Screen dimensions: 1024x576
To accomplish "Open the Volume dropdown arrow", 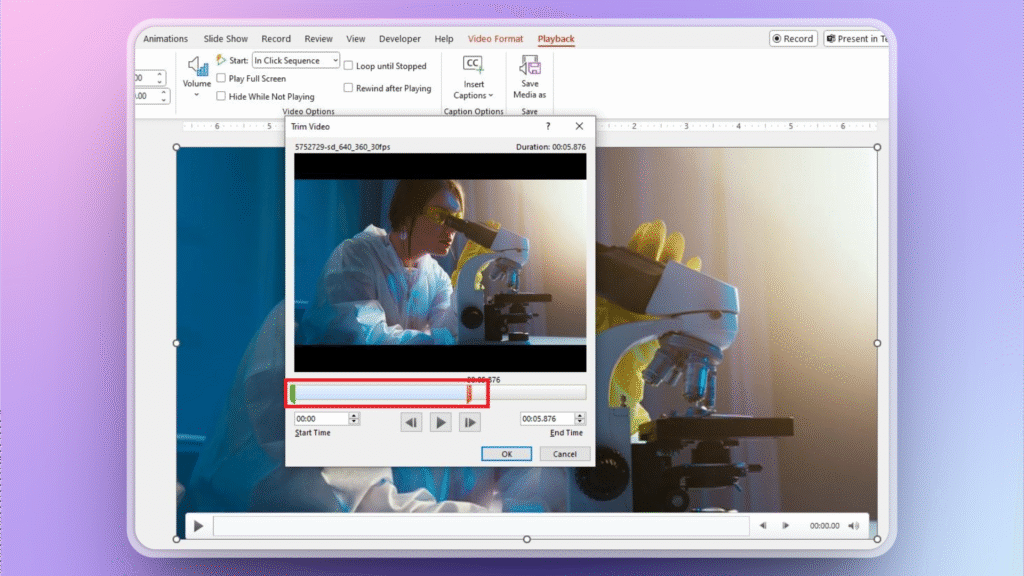I will point(196,93).
